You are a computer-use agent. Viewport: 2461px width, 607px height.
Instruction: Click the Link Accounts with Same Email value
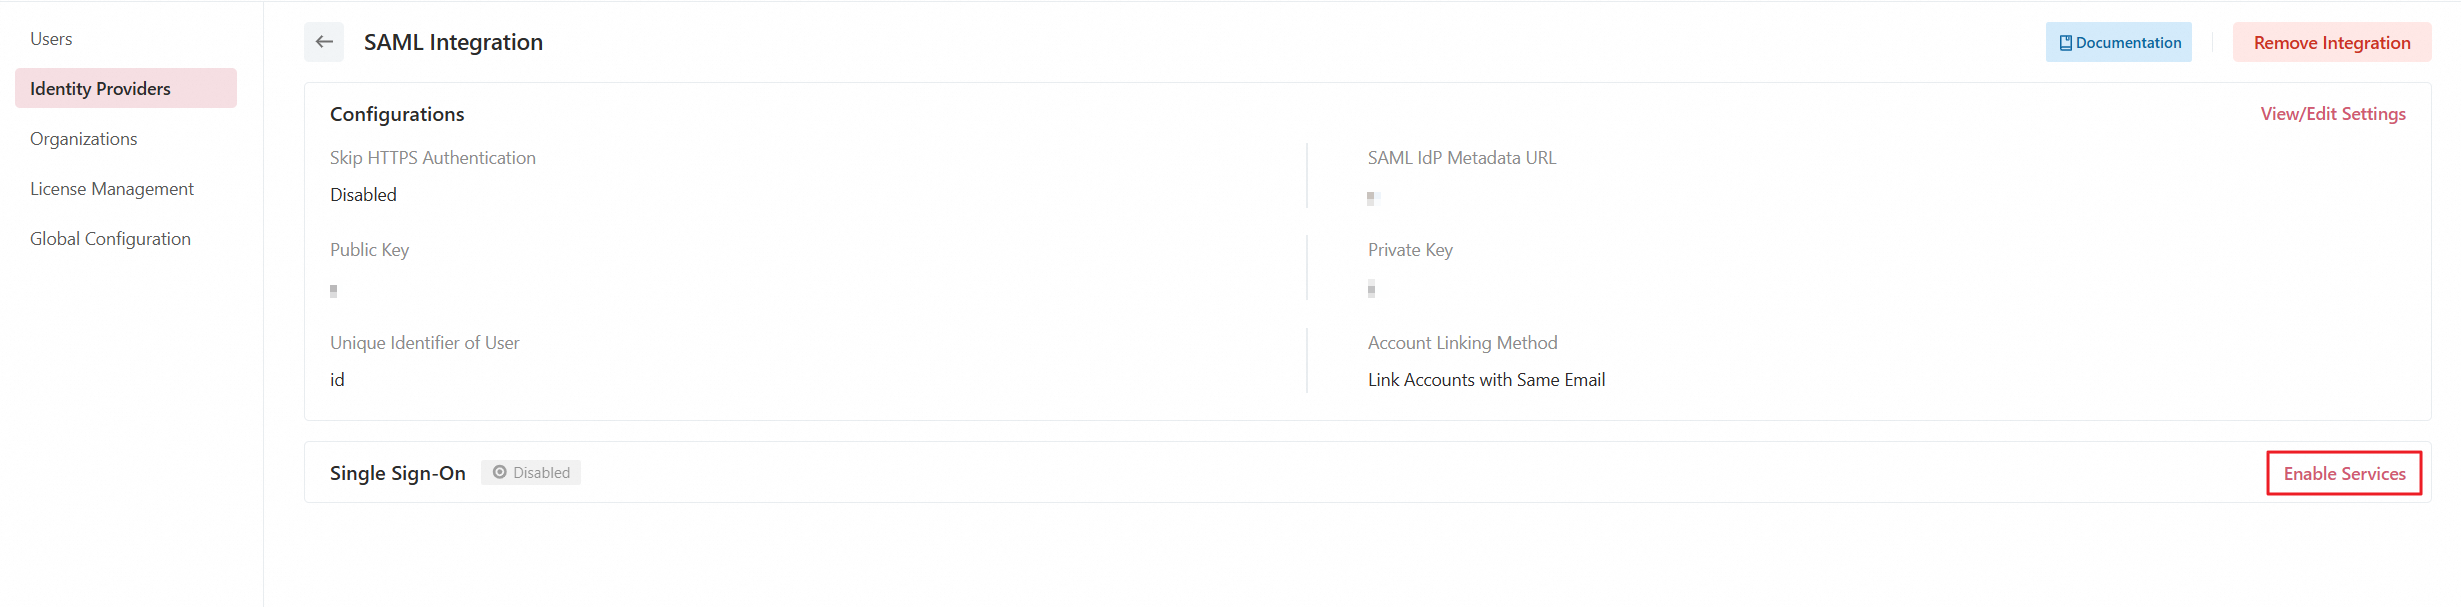(1486, 380)
